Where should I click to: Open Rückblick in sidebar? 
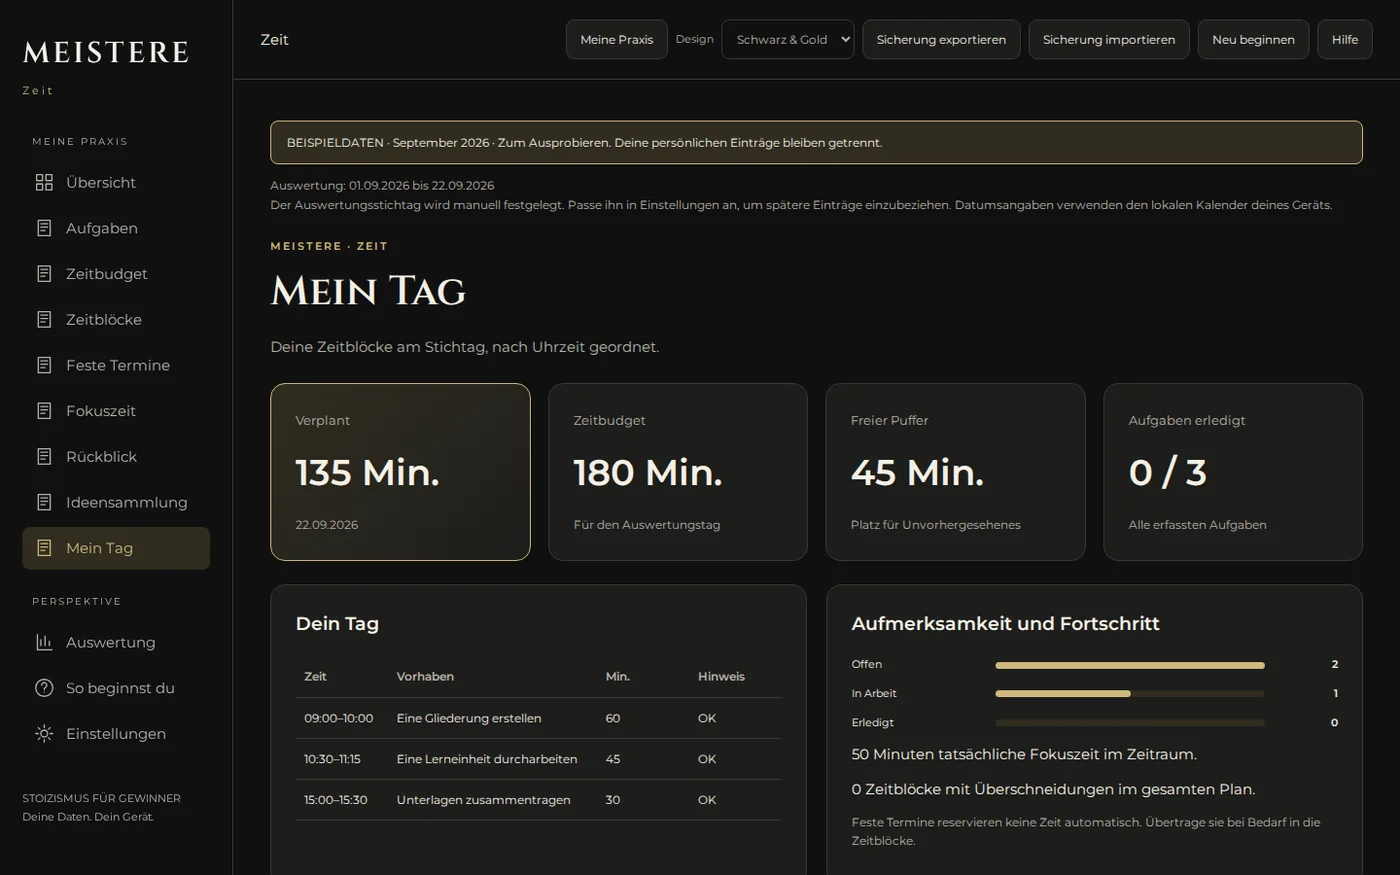pos(116,456)
